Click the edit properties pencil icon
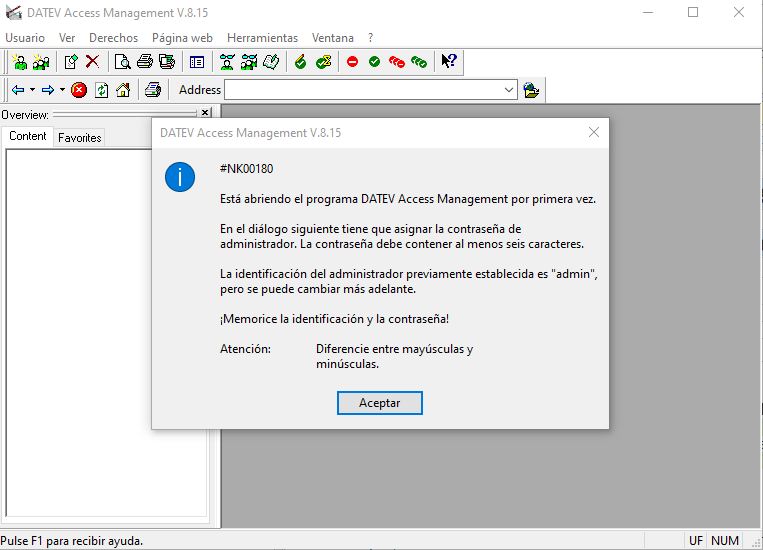 (x=71, y=62)
